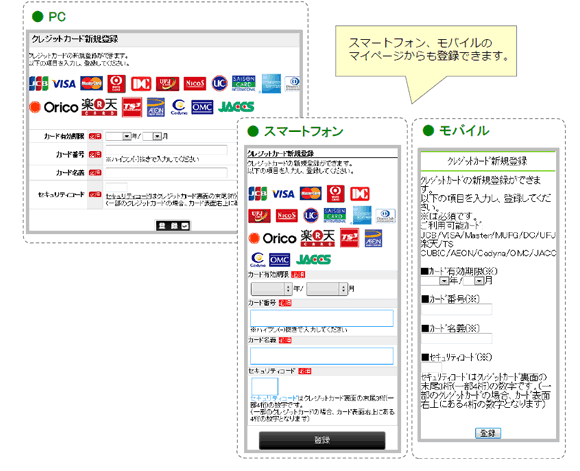Click the wide 登録 button in smartphone form

pyautogui.click(x=322, y=440)
